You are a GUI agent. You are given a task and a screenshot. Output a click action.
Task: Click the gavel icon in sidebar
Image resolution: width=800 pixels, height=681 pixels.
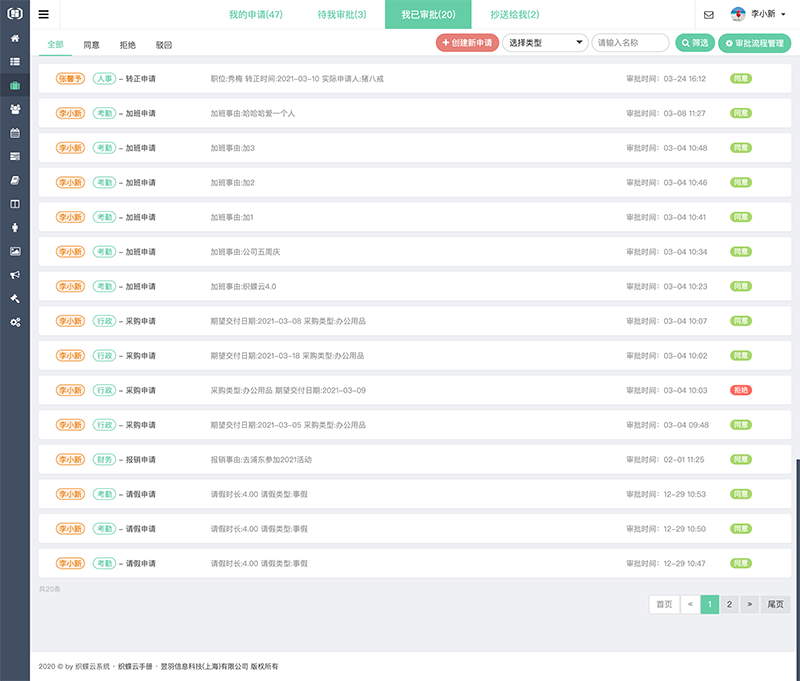[15, 298]
